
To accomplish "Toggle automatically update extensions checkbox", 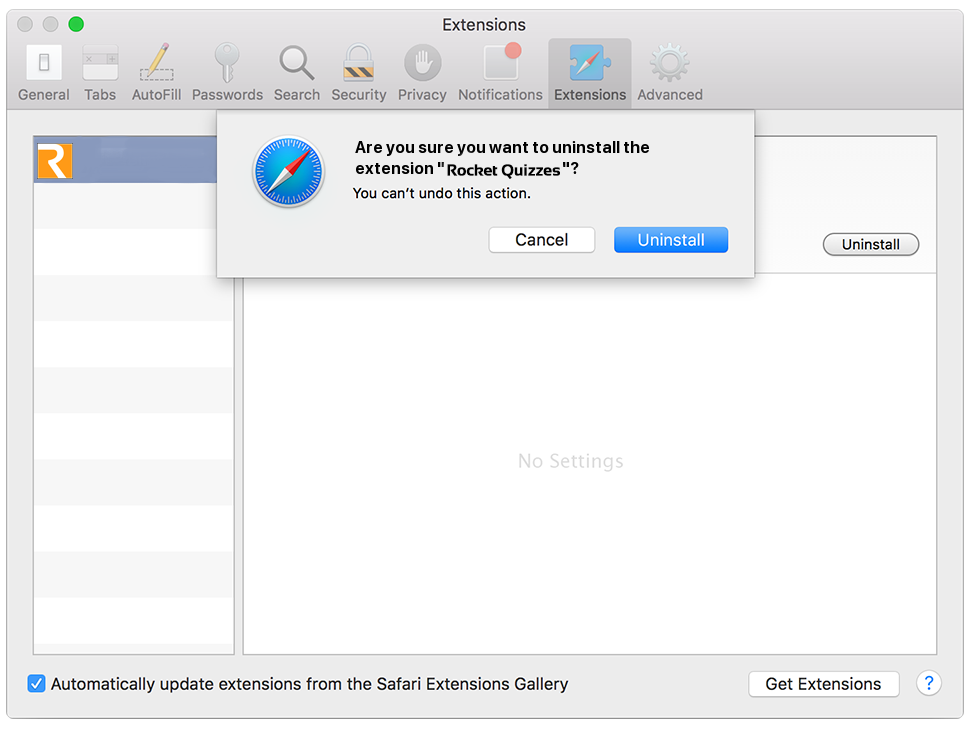I will [36, 683].
